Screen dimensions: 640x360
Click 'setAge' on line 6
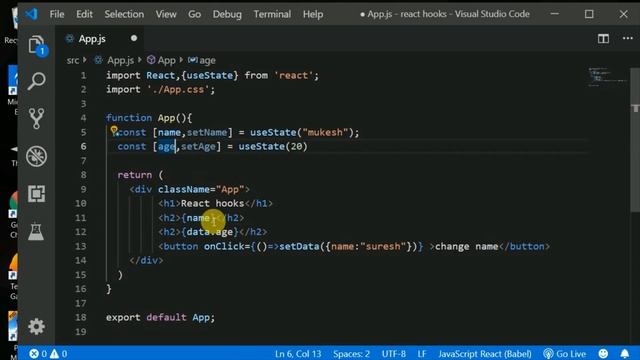pyautogui.click(x=198, y=147)
